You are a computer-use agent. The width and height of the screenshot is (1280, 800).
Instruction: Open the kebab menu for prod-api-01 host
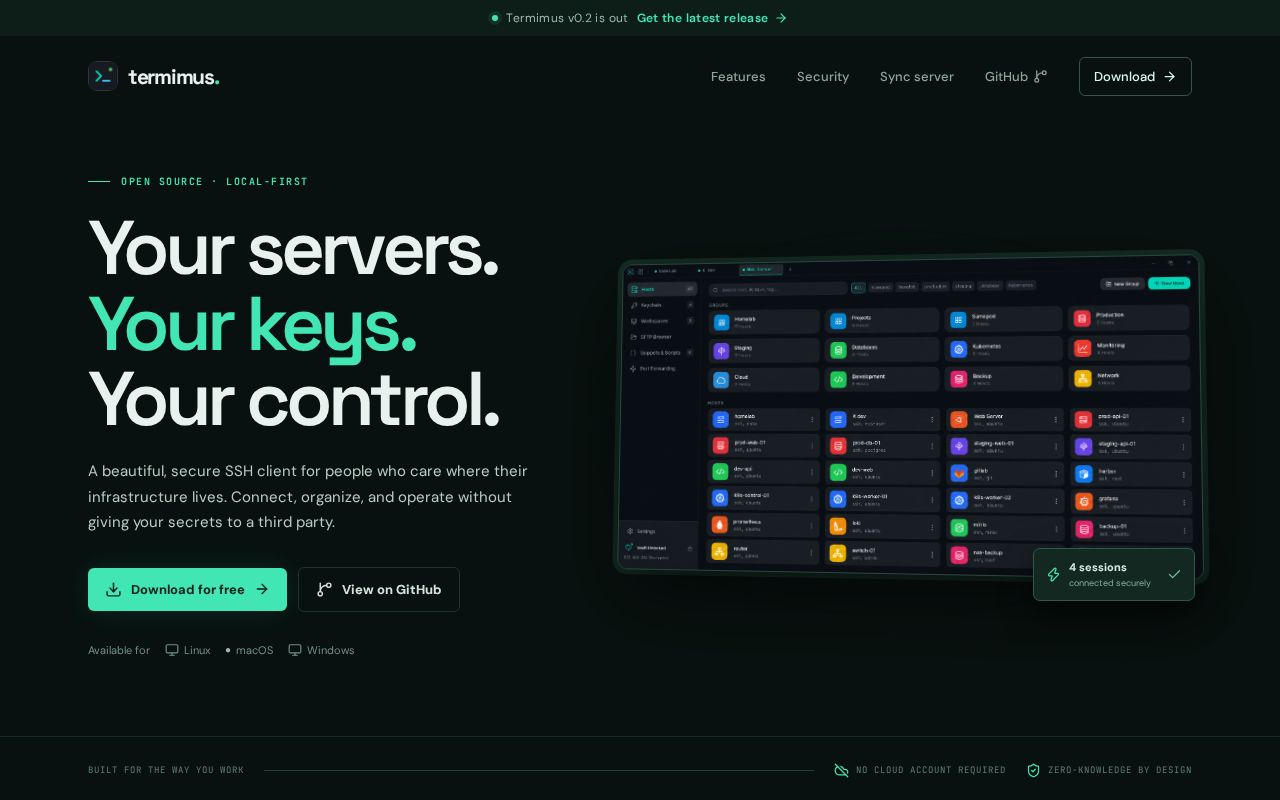tap(1183, 420)
